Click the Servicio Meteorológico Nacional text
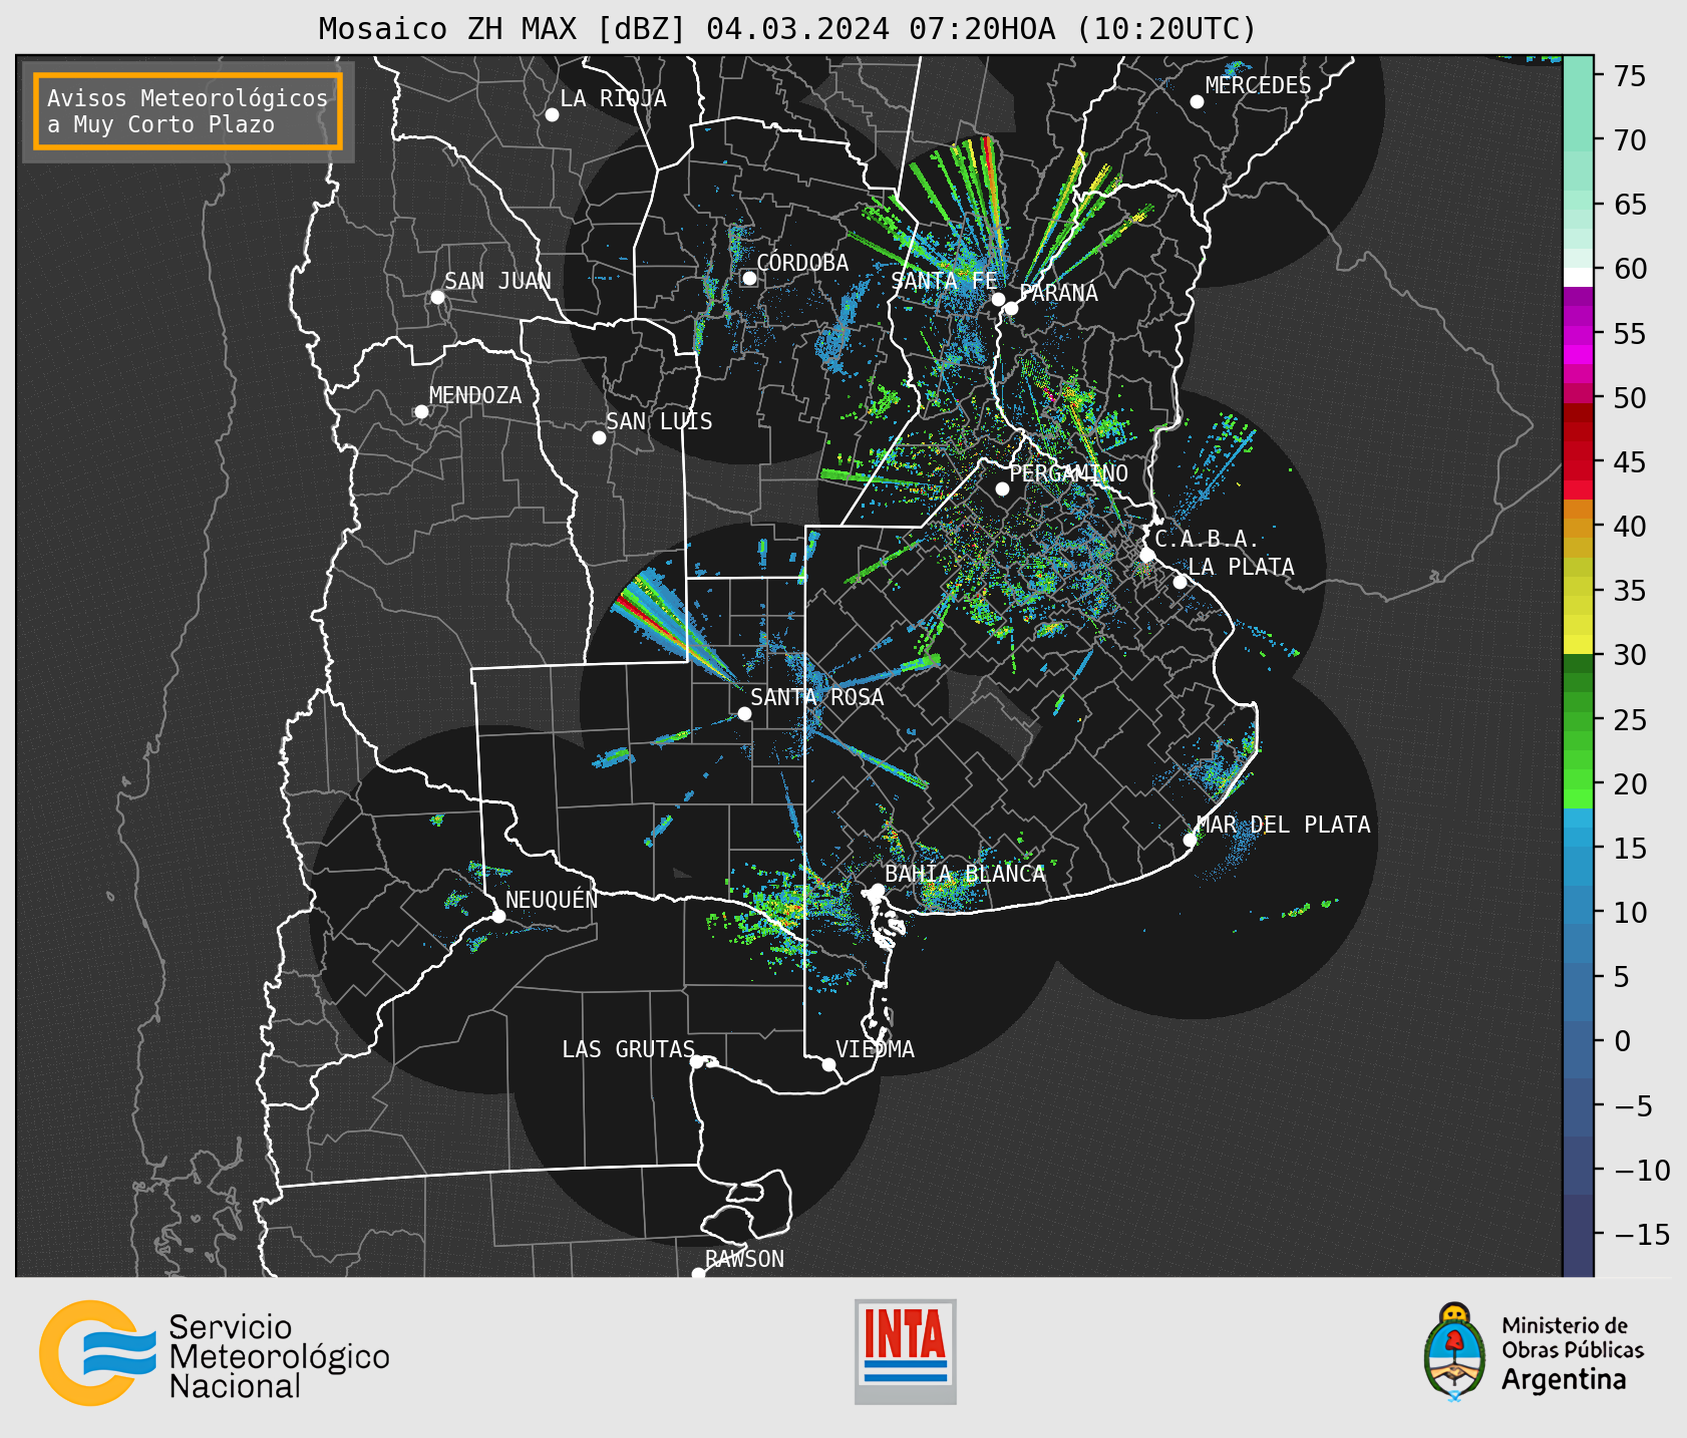Screen dimensions: 1687x1438 (279, 1357)
